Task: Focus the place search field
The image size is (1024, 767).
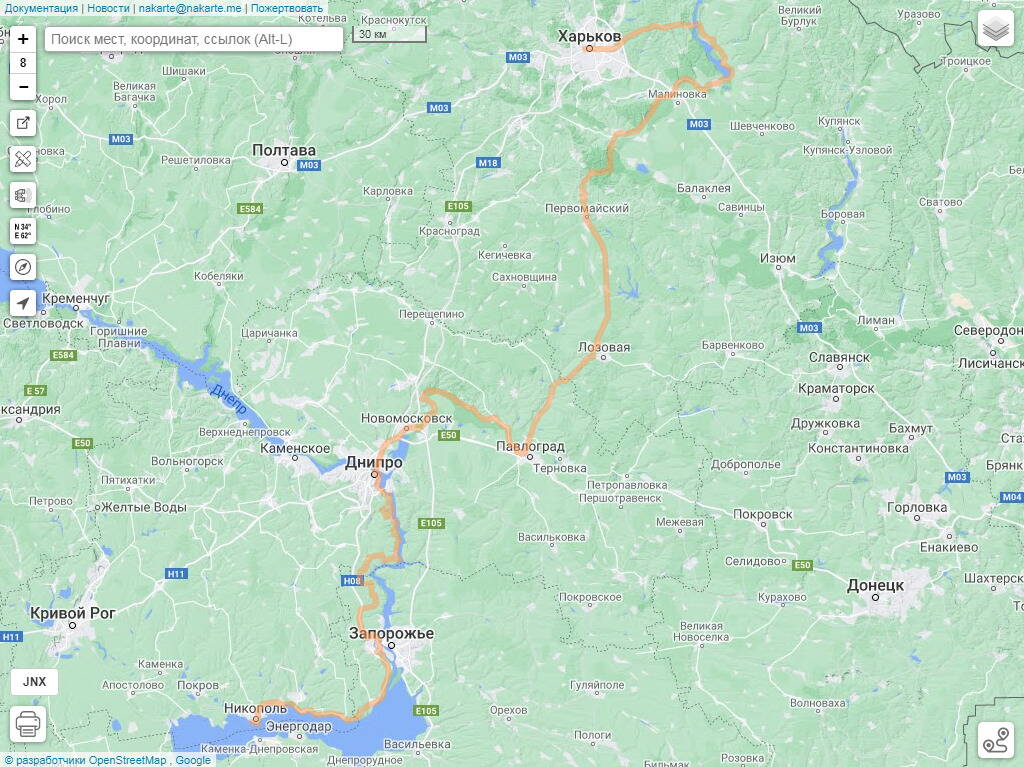Action: 194,39
